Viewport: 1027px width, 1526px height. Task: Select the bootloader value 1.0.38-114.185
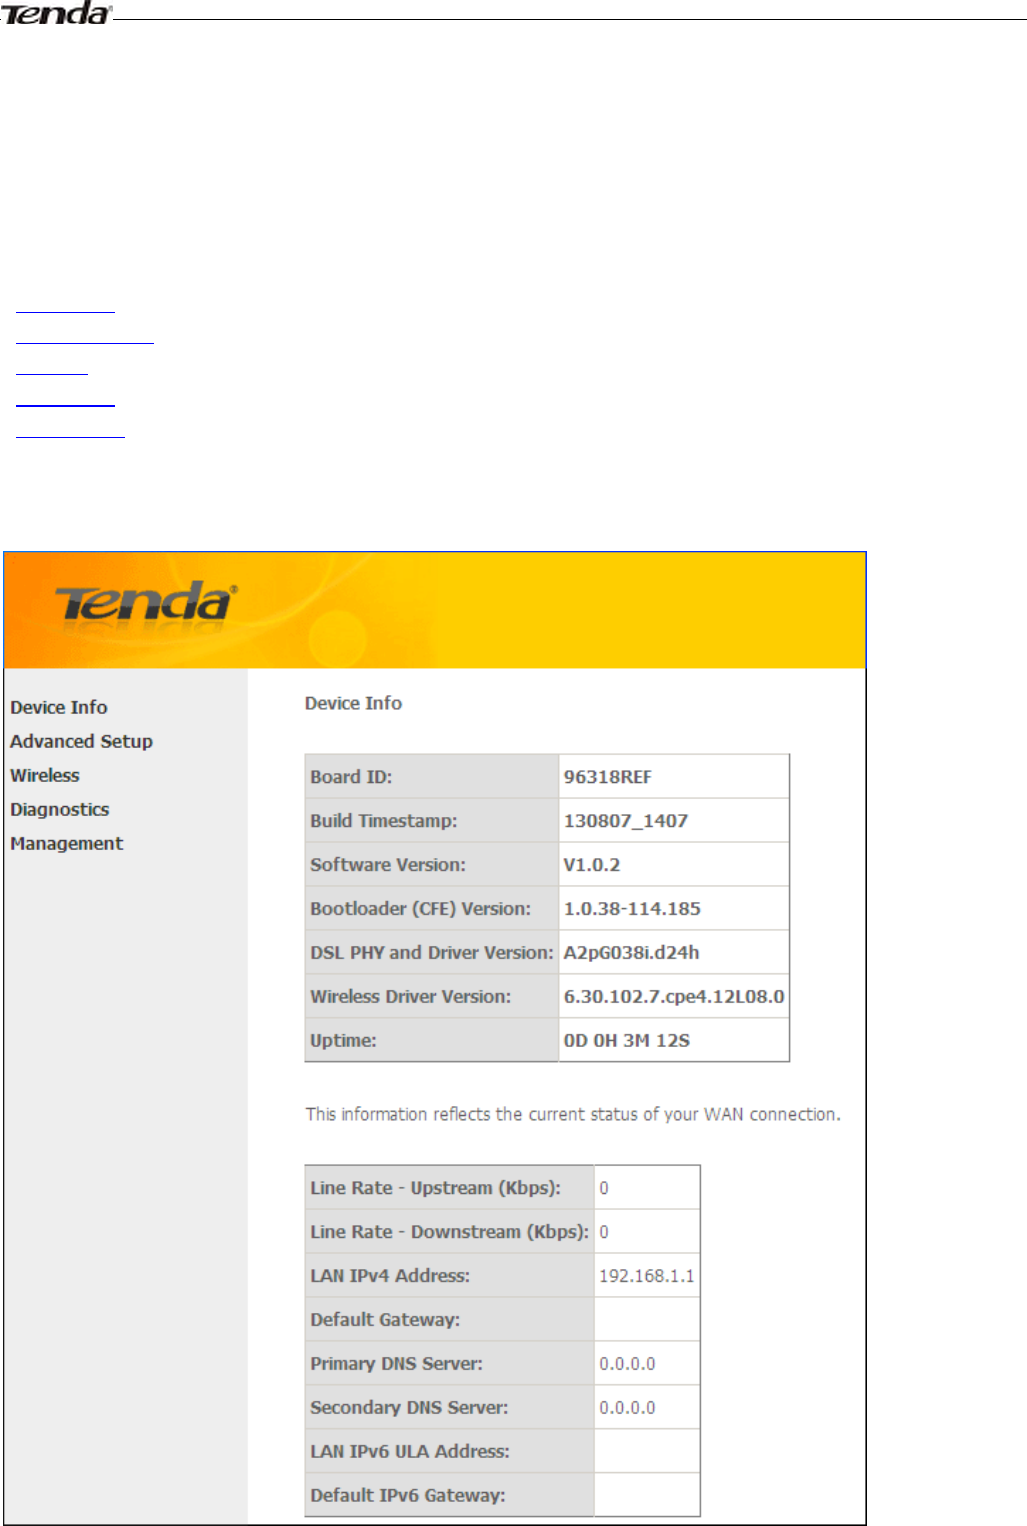(x=632, y=909)
